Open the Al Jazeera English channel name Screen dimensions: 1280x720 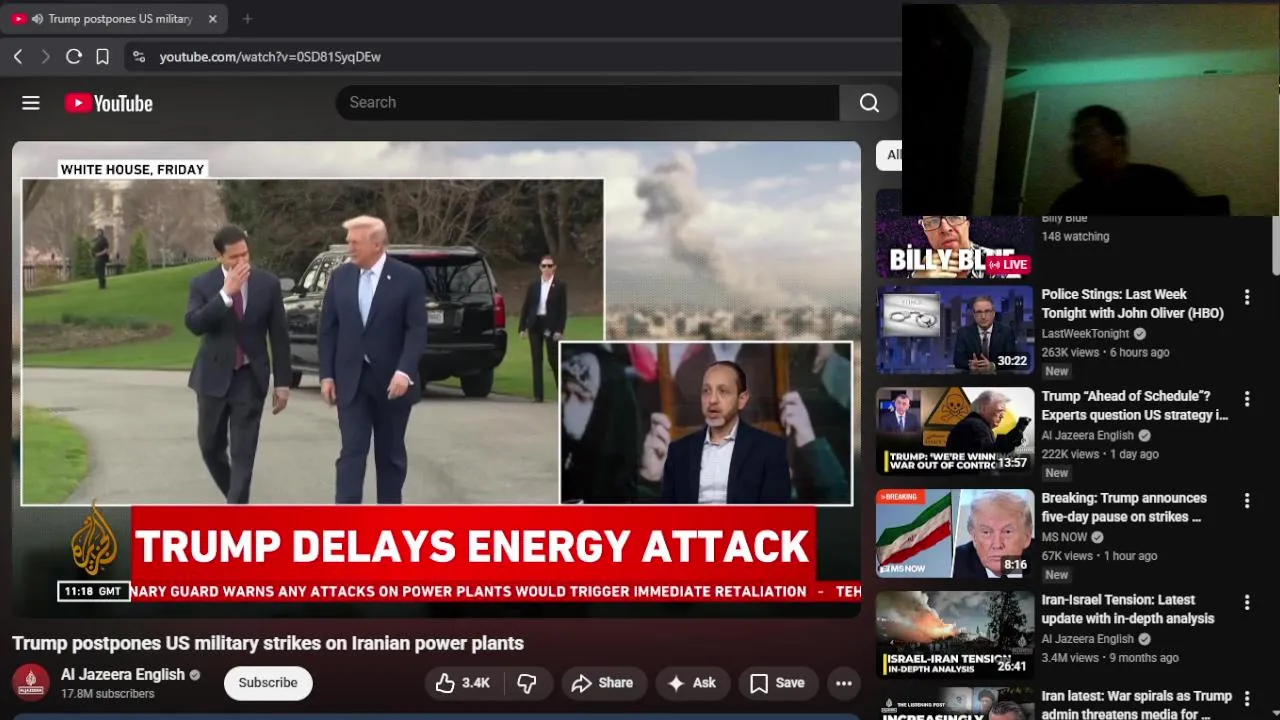pyautogui.click(x=123, y=675)
